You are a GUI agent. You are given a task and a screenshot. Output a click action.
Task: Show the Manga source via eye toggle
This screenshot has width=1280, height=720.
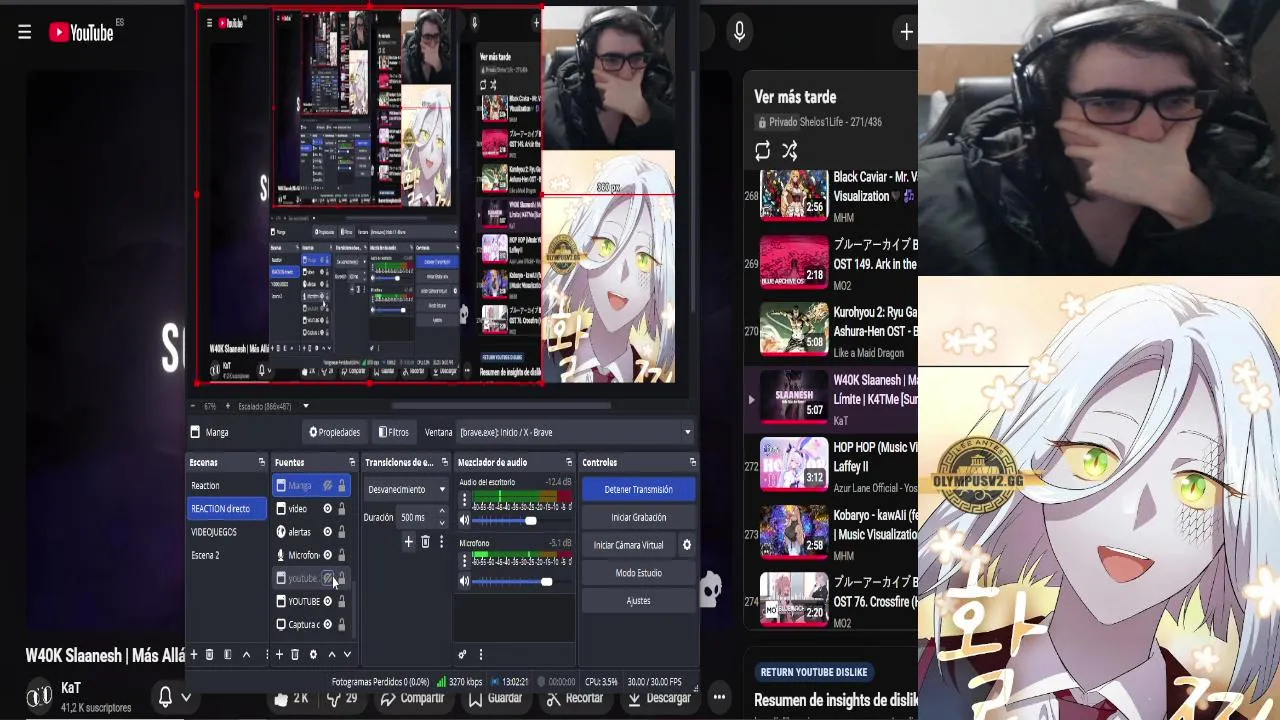click(327, 486)
